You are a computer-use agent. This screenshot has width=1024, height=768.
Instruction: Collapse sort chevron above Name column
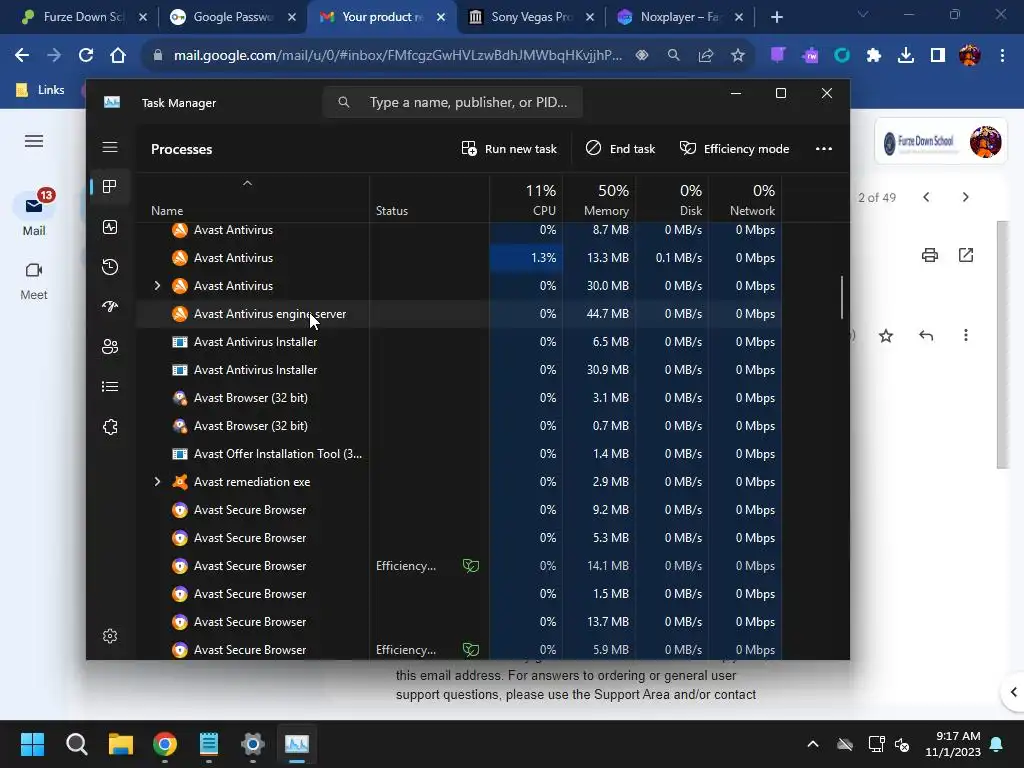[x=247, y=184]
